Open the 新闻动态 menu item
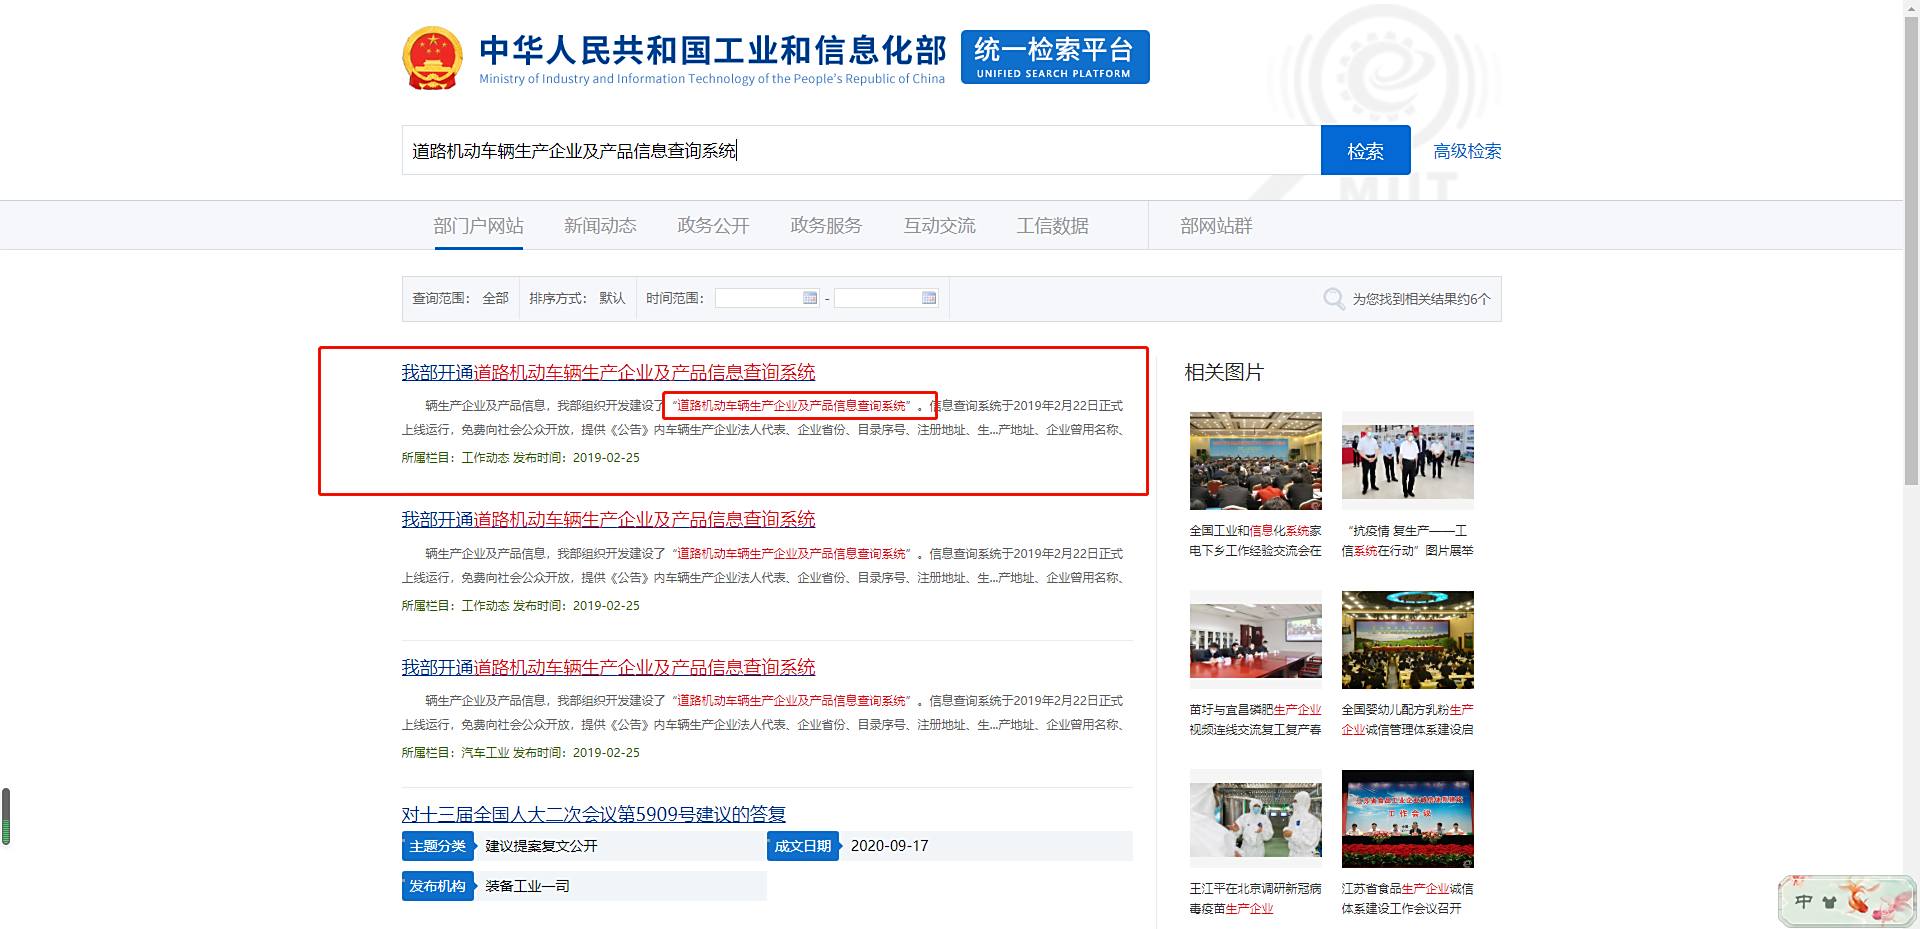 600,225
